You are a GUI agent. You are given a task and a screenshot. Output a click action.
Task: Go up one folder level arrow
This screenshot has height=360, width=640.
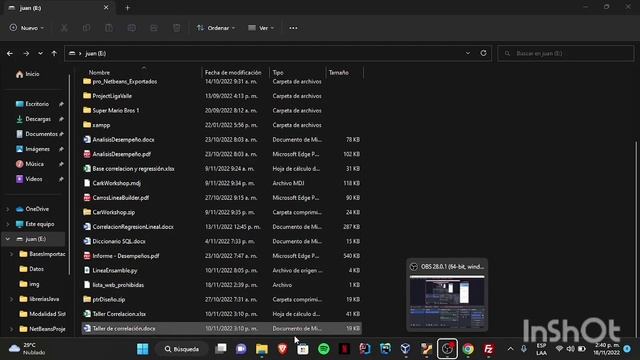54,53
